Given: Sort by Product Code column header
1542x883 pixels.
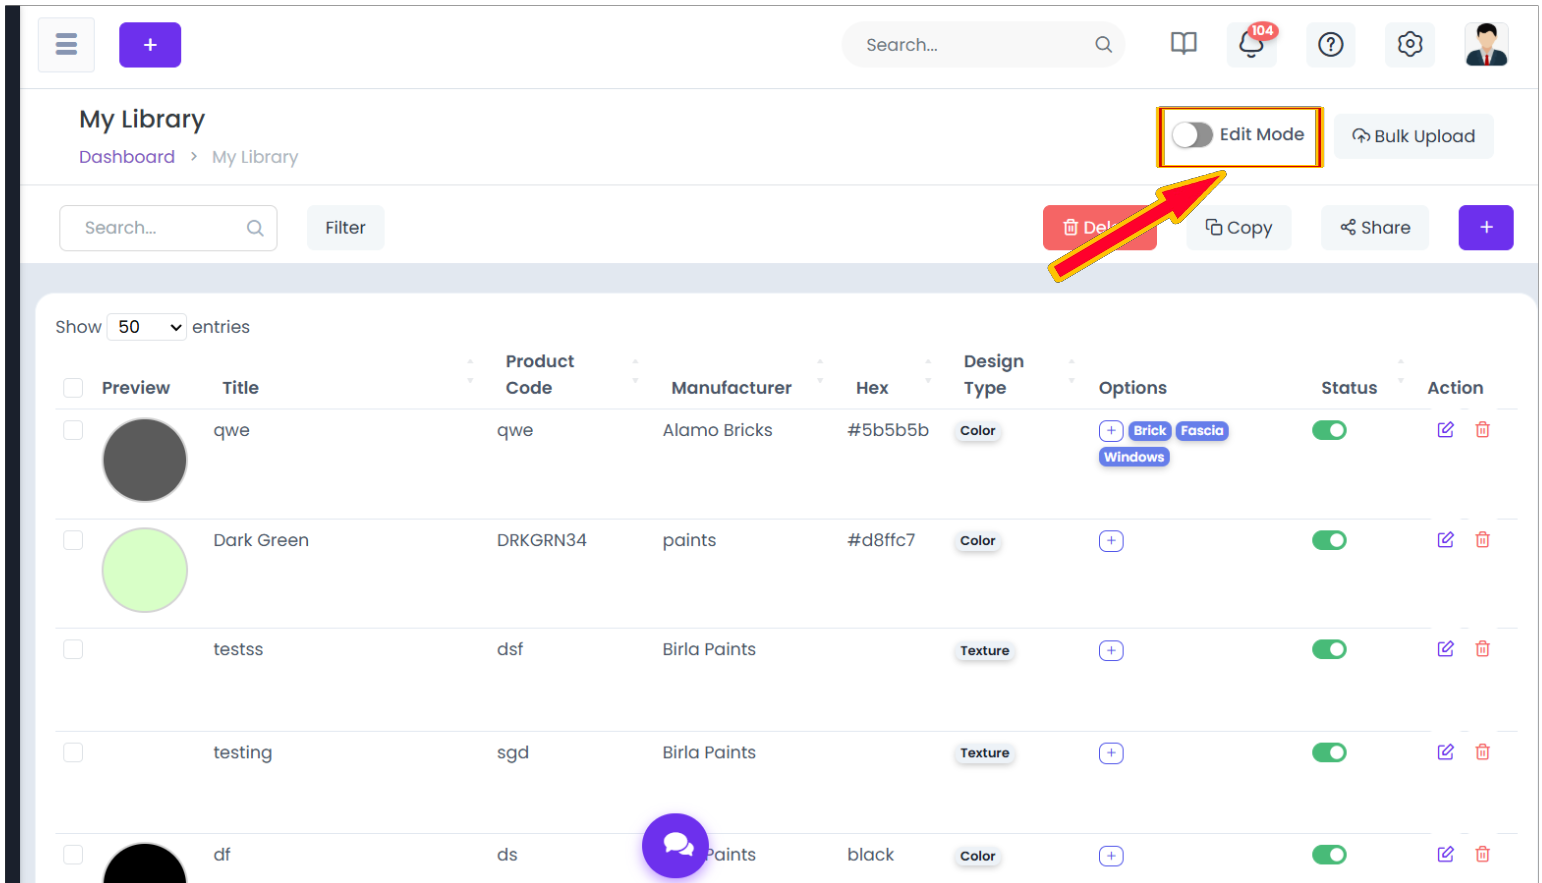Looking at the screenshot, I should (540, 374).
